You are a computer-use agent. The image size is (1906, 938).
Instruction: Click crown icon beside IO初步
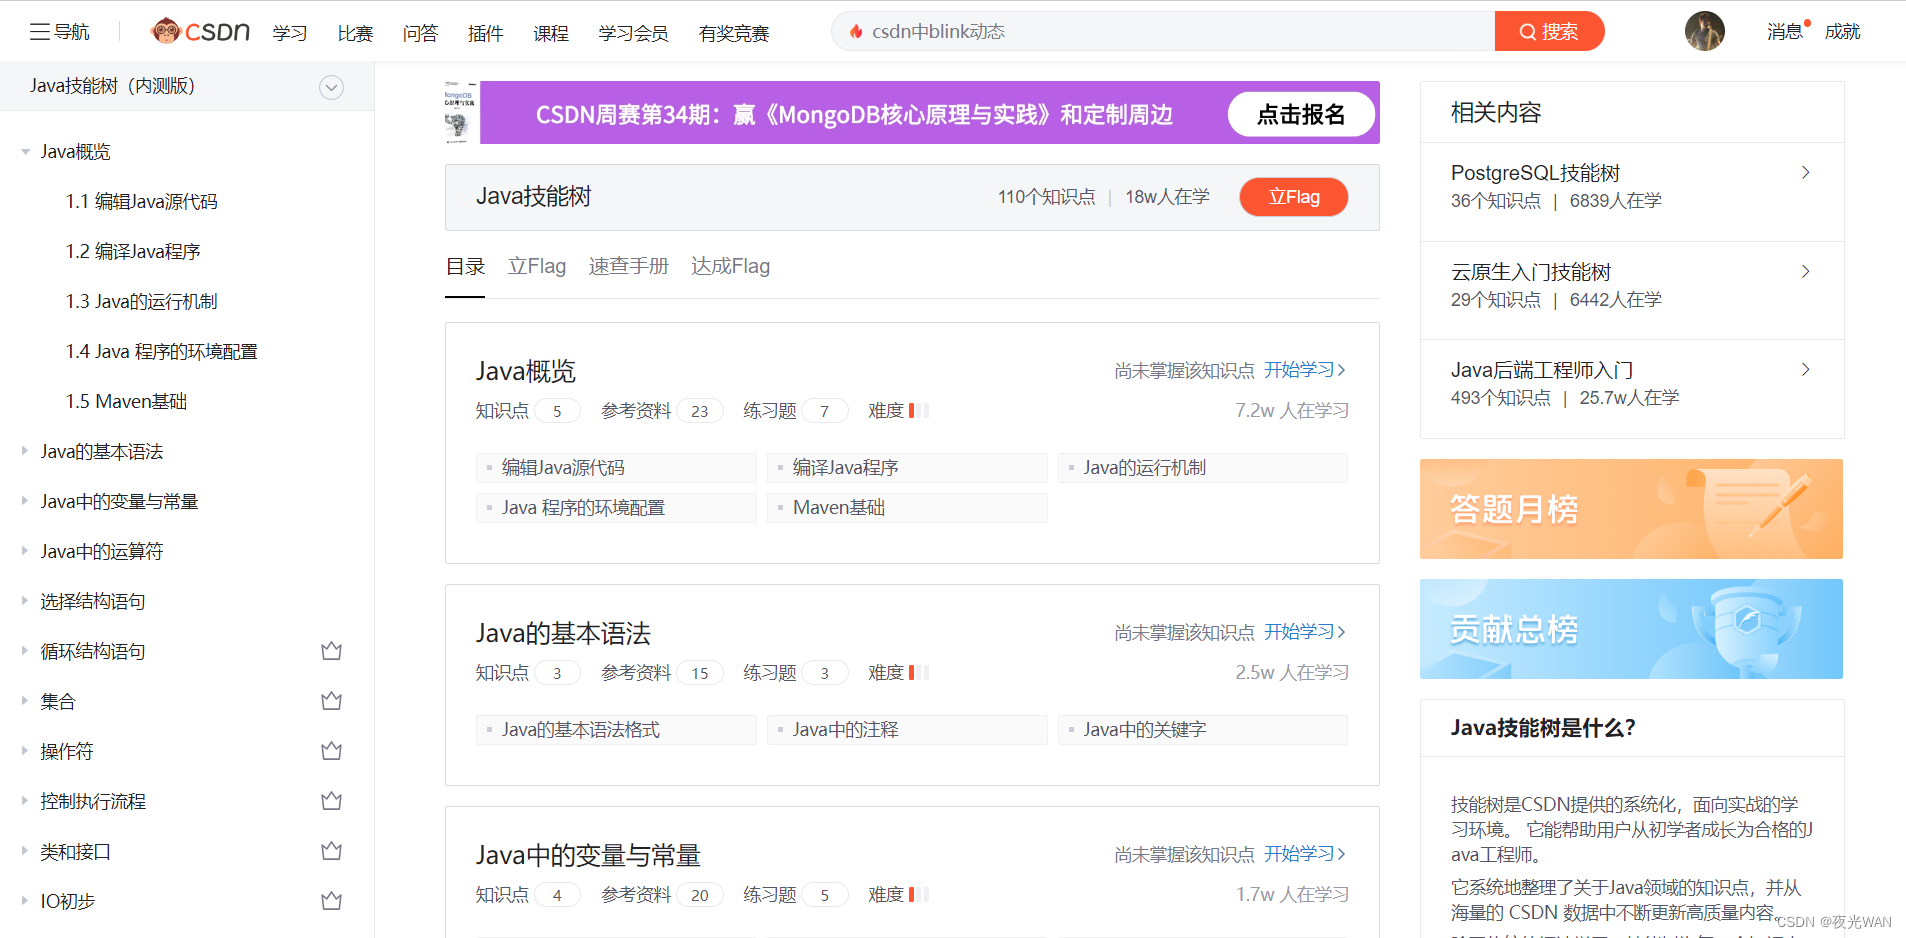pos(332,901)
